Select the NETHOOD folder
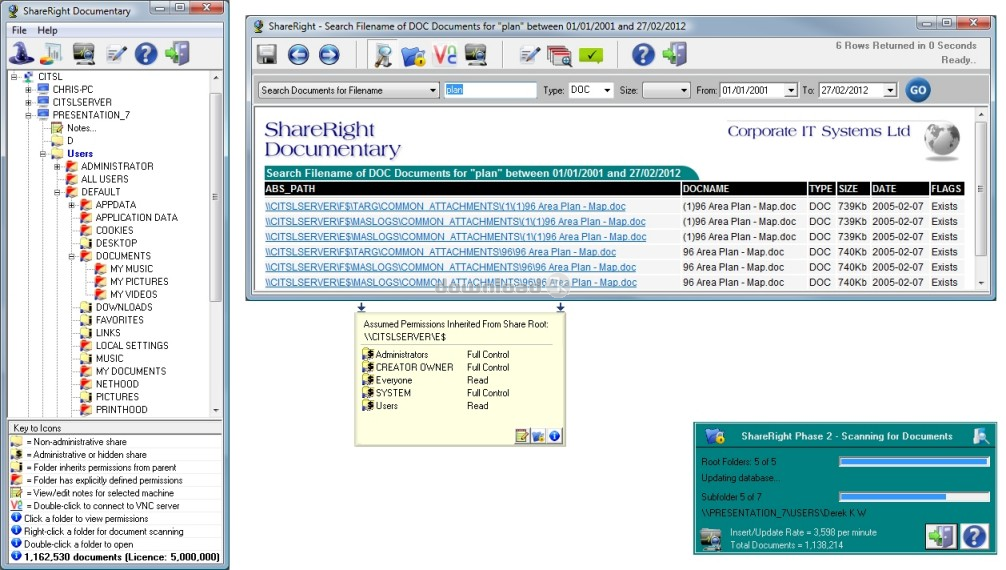1006x570 pixels. (x=117, y=384)
